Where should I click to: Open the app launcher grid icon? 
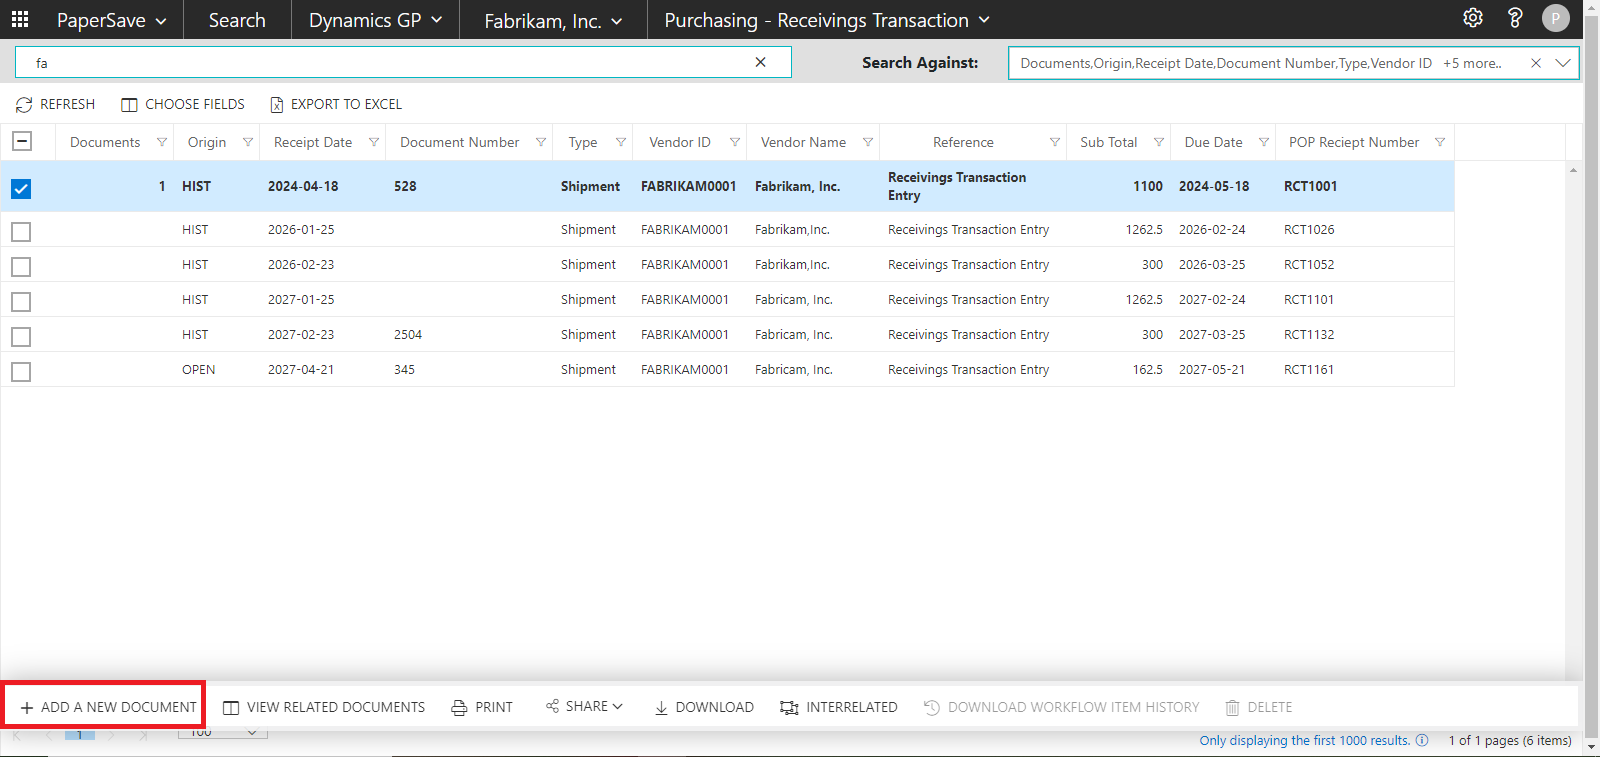(20, 19)
